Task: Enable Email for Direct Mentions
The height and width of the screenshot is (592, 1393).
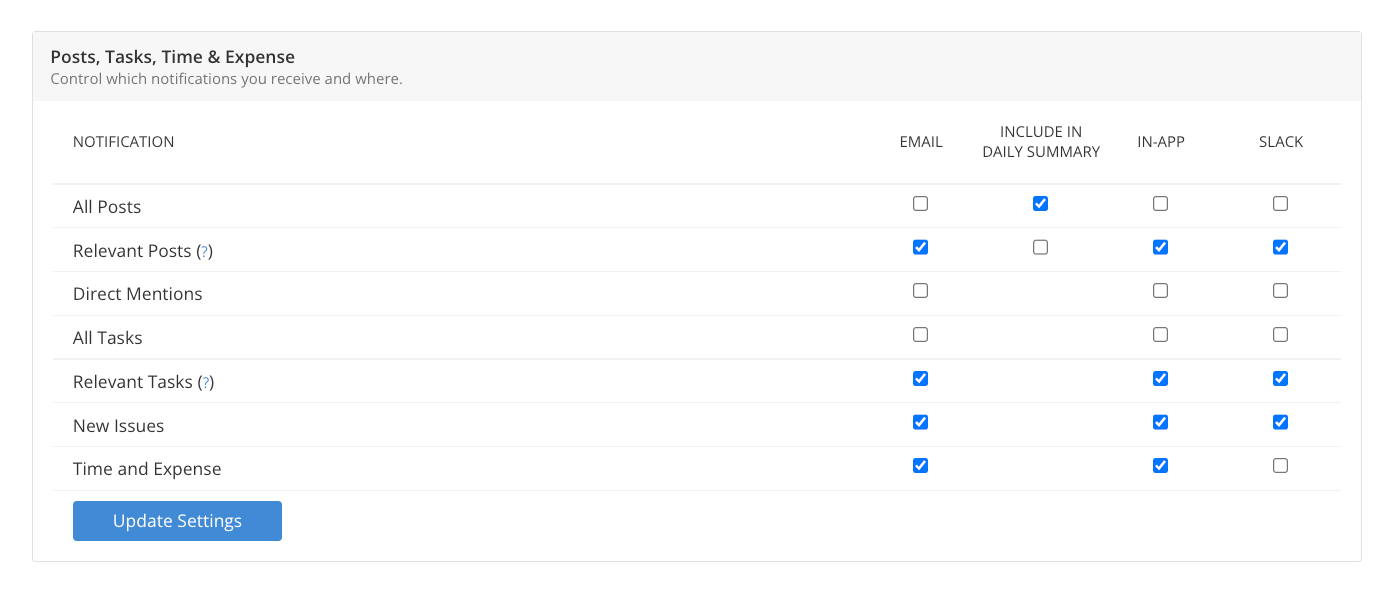Action: coord(920,291)
